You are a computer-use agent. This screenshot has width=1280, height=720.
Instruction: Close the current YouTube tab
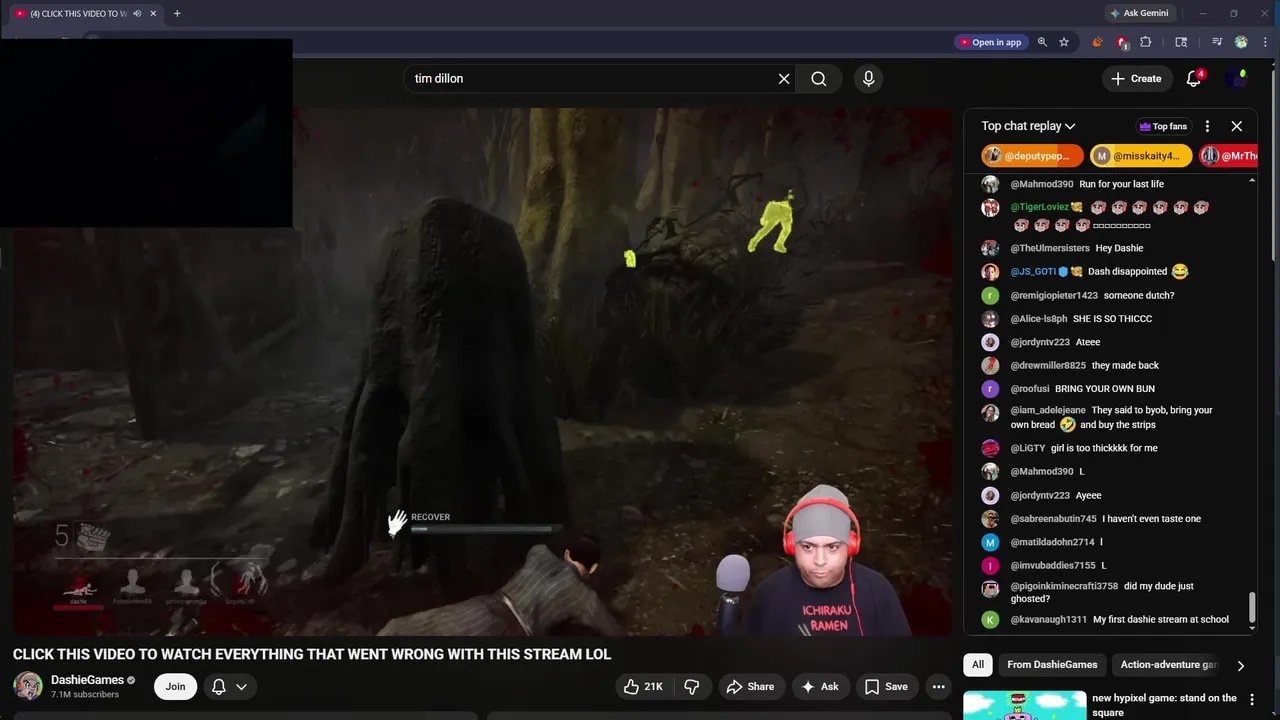click(x=153, y=13)
